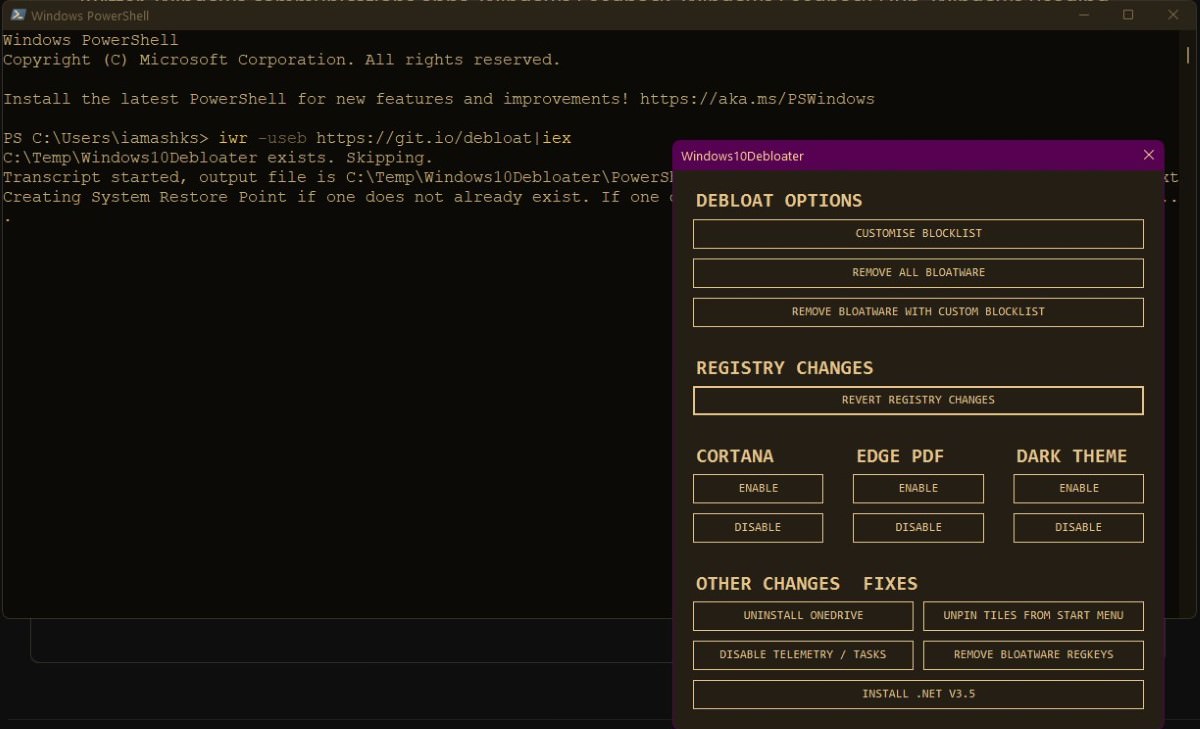Click 'Windows10Debloater exists. Skipping.' line
This screenshot has width=1200, height=729.
pyautogui.click(x=218, y=158)
